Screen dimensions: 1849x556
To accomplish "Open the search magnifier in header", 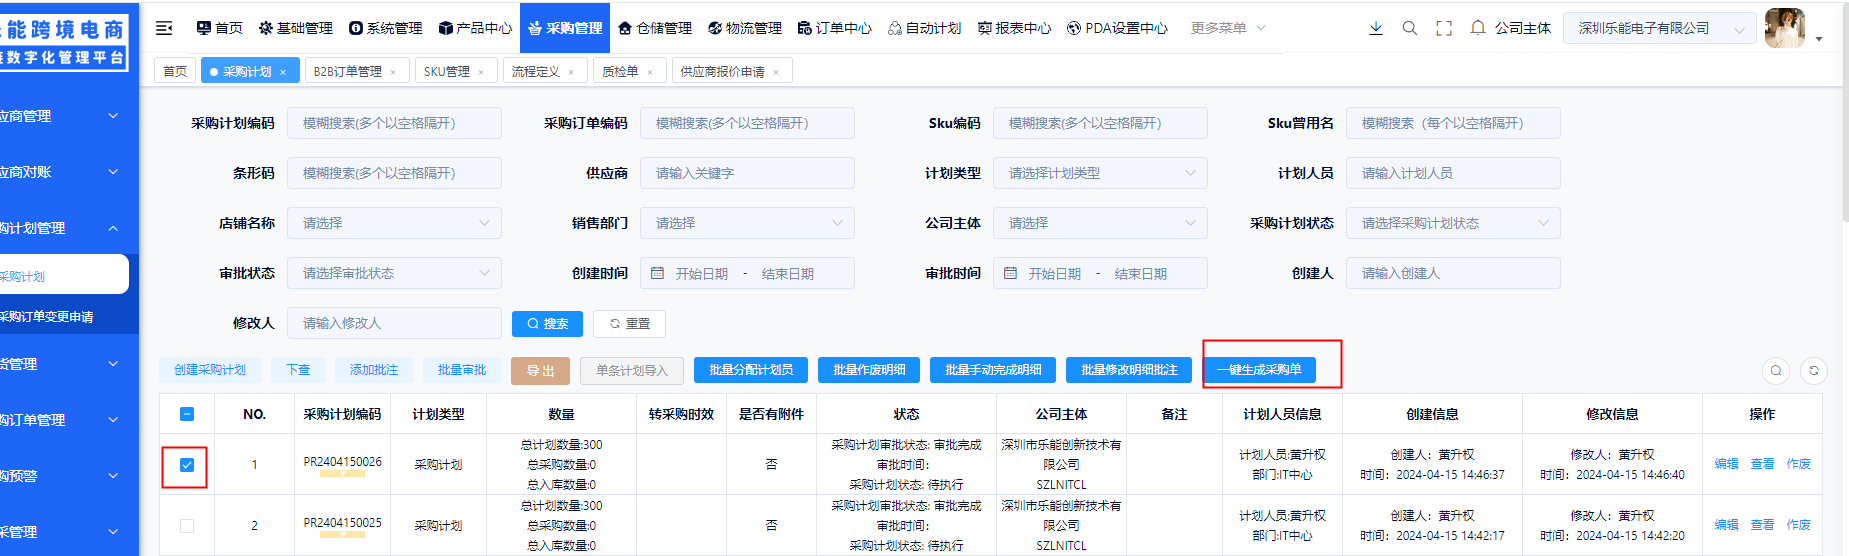I will pos(1410,28).
